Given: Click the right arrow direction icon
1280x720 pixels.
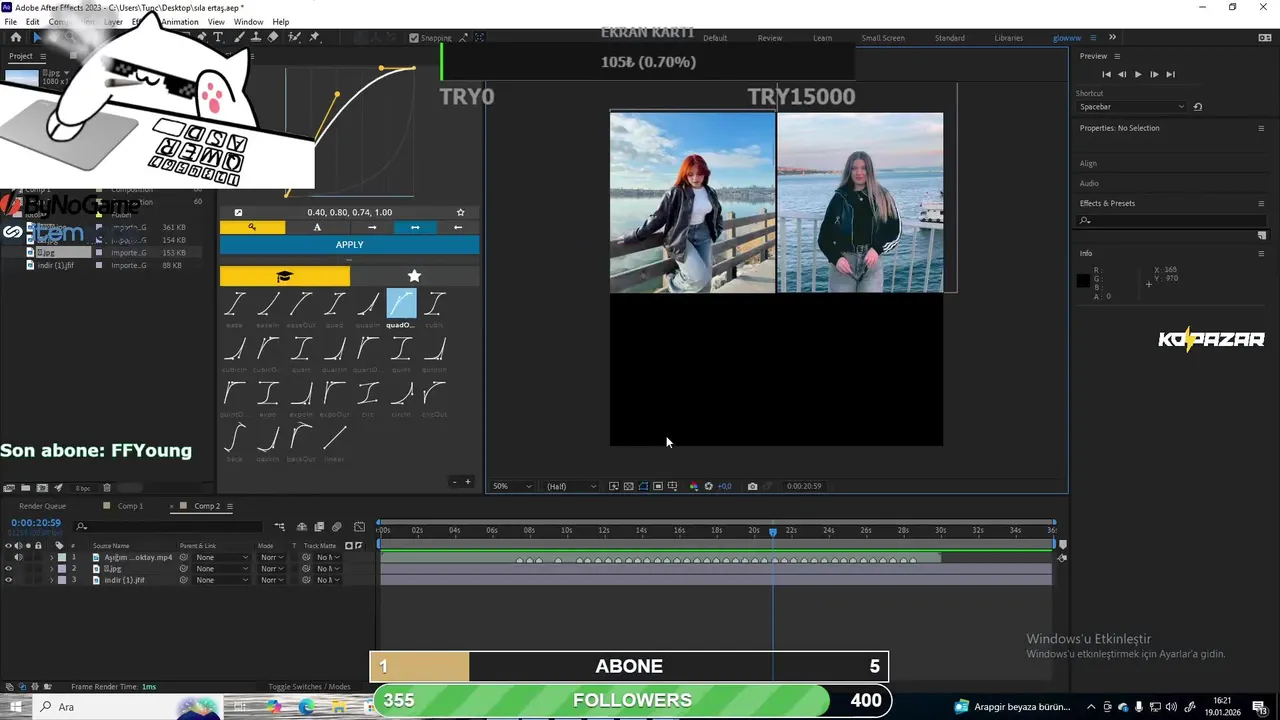Looking at the screenshot, I should click(x=372, y=227).
